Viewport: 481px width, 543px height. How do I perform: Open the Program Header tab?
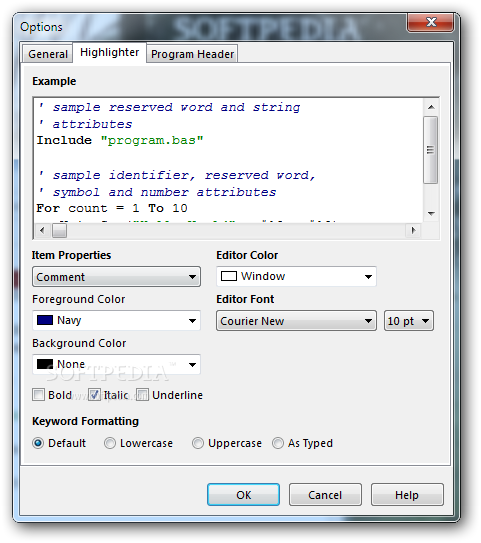pos(193,54)
